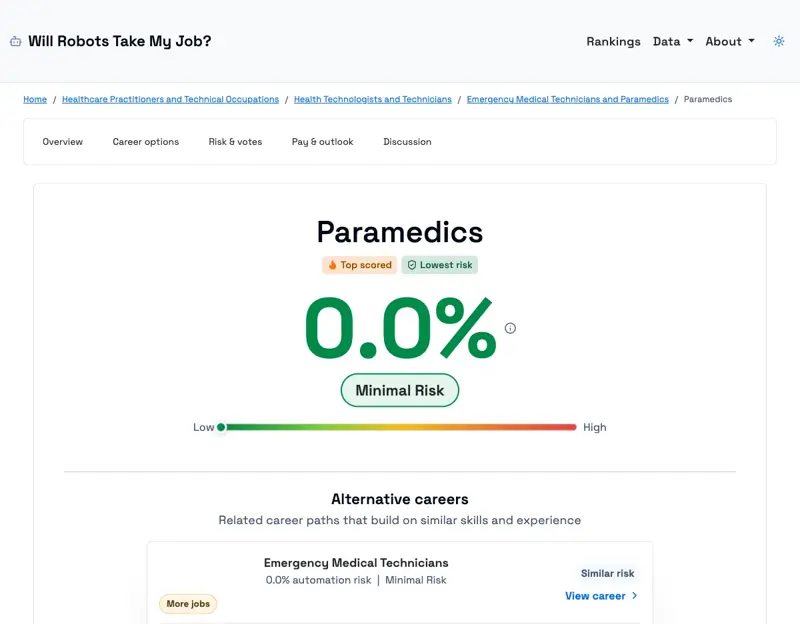The height and width of the screenshot is (624, 800).
Task: Click the More jobs tag
Action: pos(188,604)
